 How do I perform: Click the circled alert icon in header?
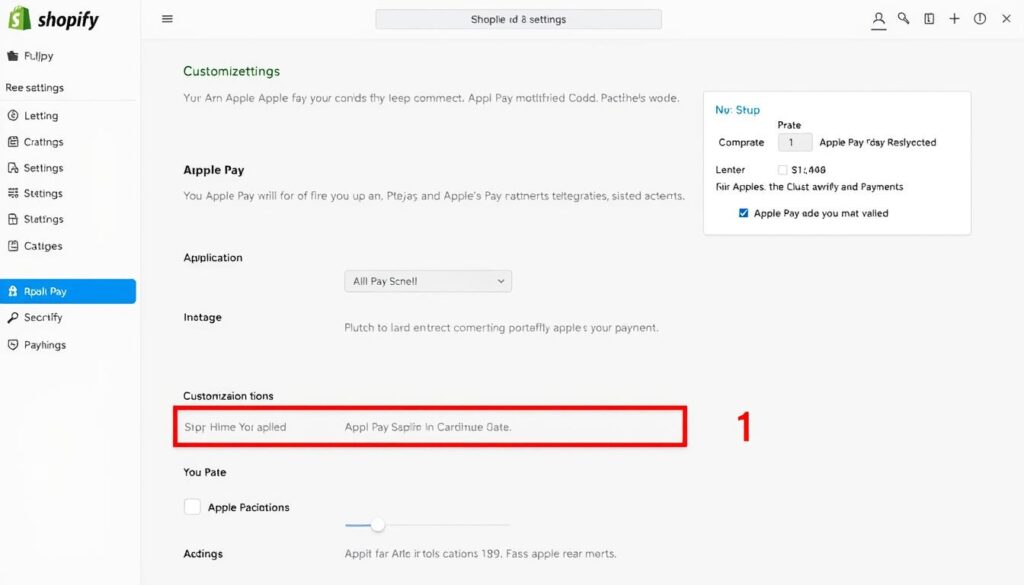[979, 19]
